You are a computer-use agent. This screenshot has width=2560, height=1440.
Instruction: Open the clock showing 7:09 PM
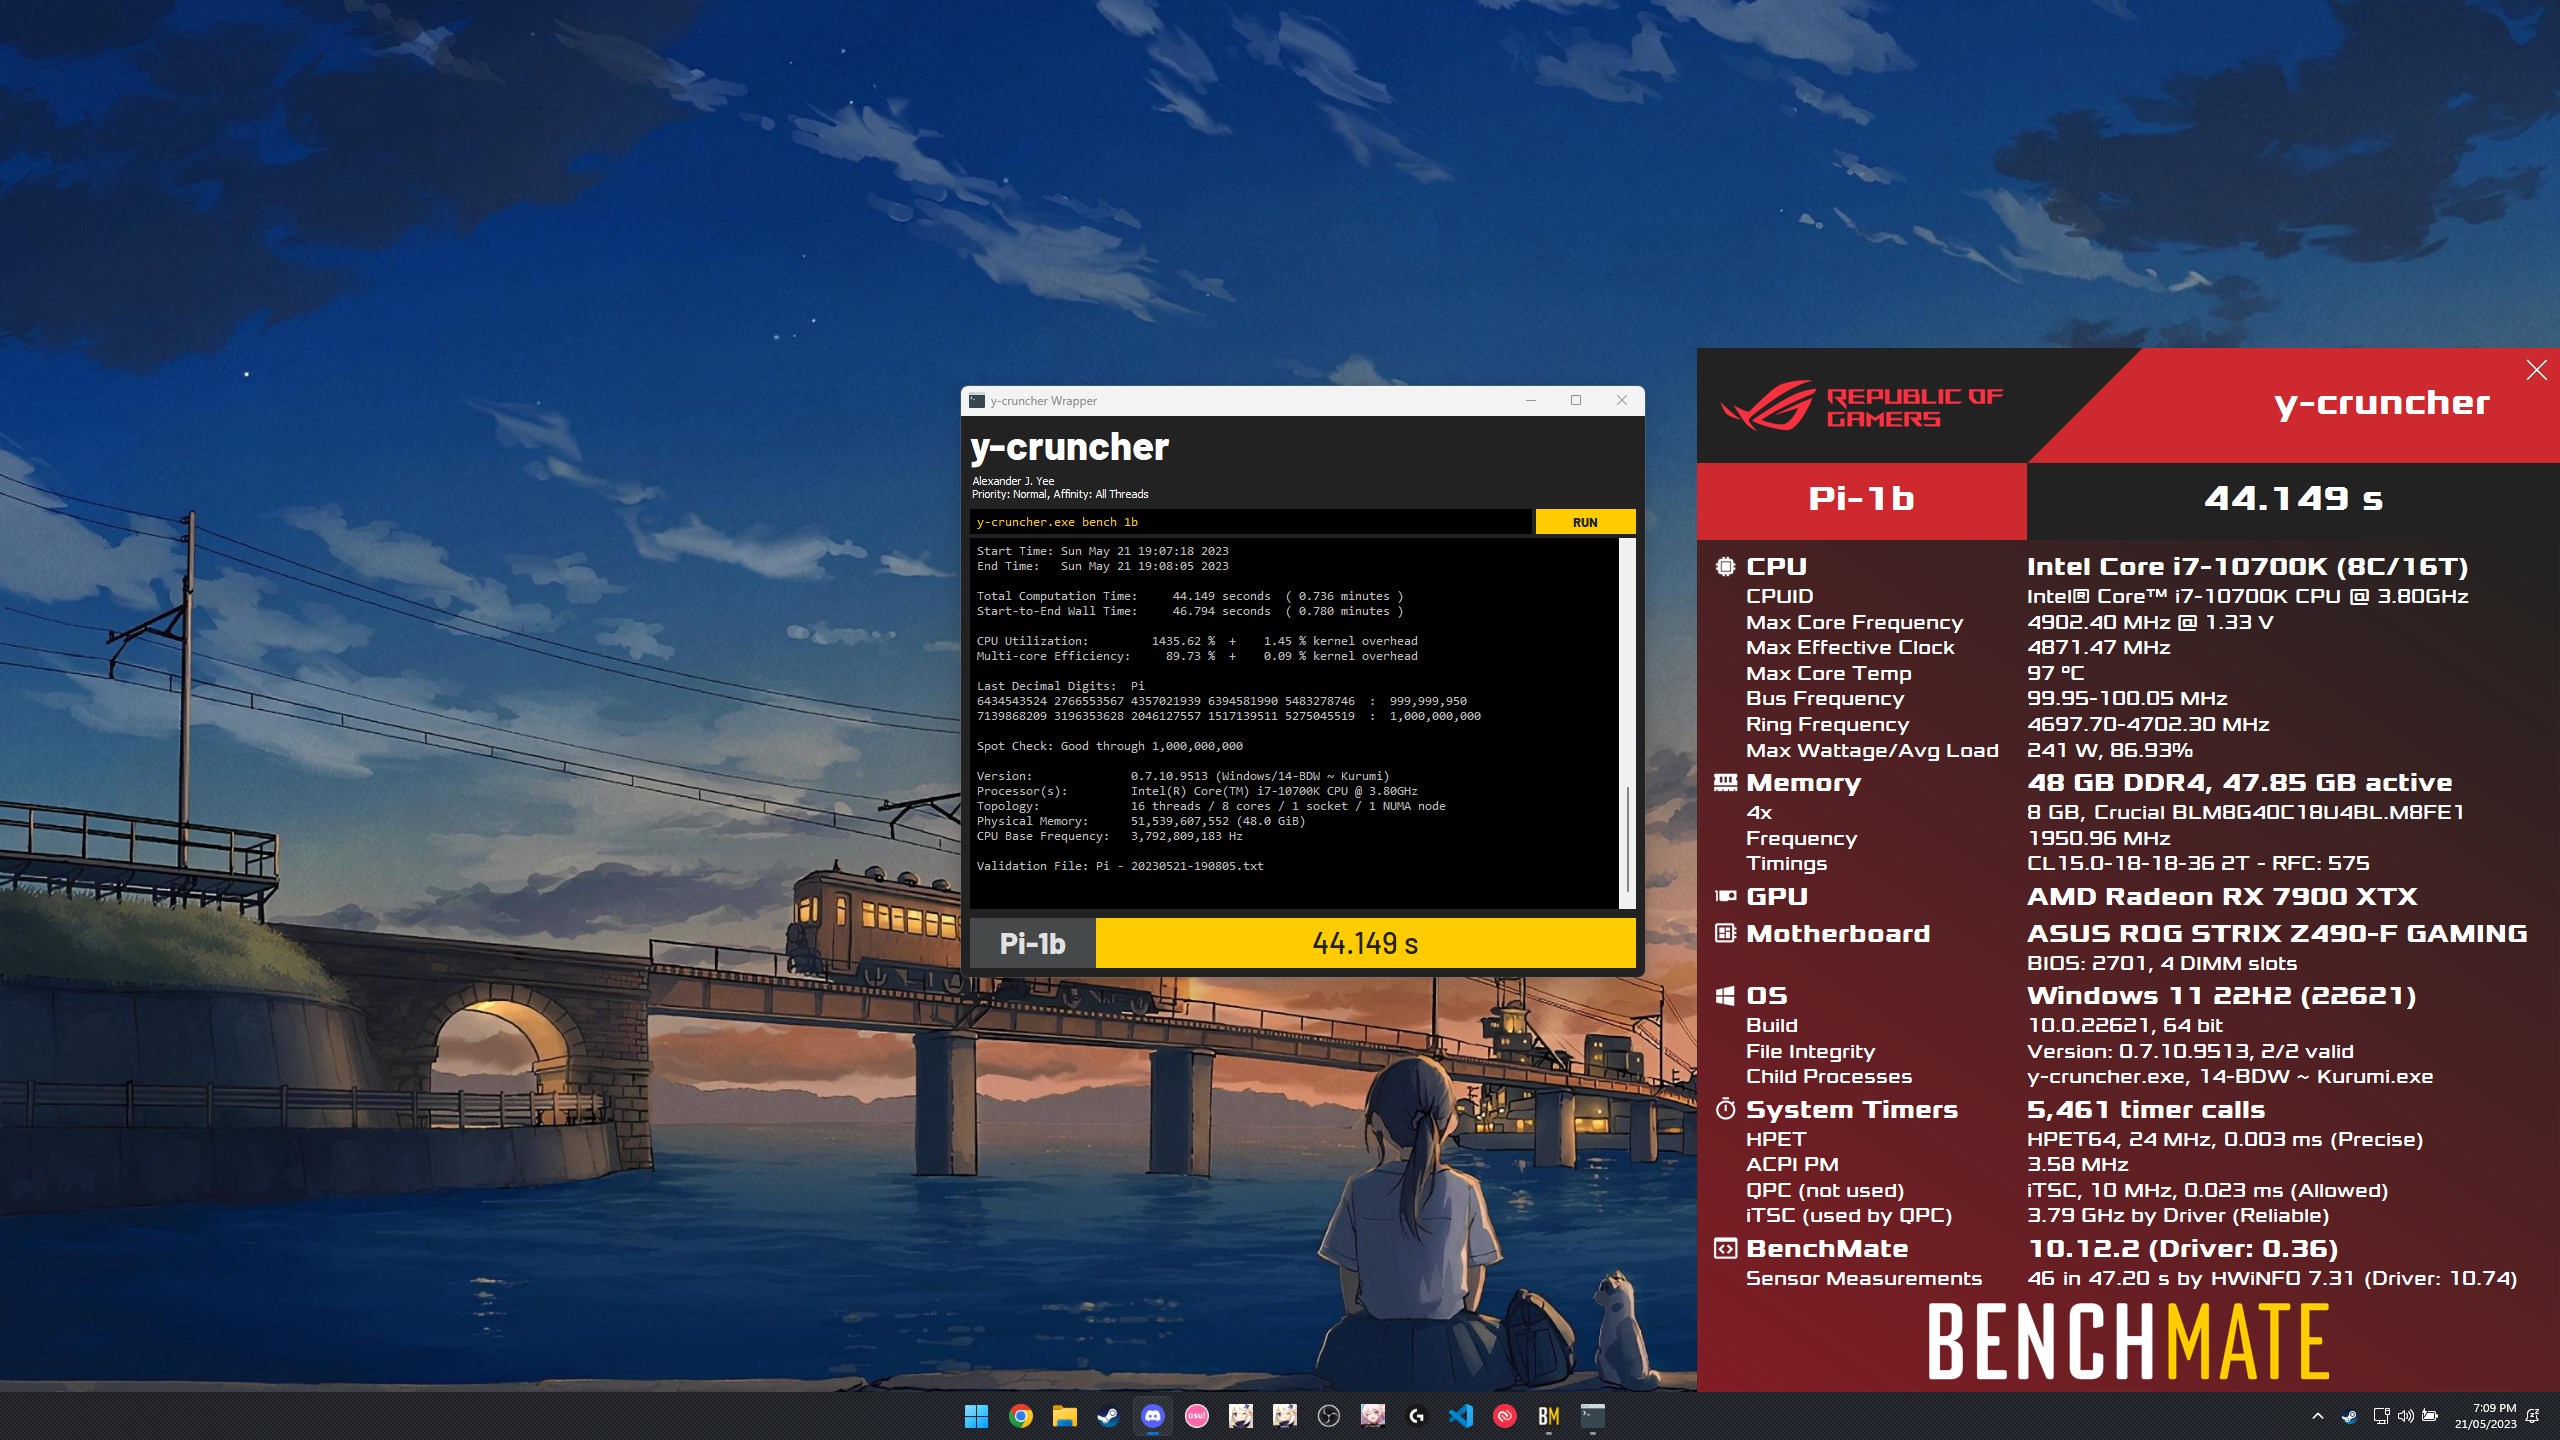2485,1416
